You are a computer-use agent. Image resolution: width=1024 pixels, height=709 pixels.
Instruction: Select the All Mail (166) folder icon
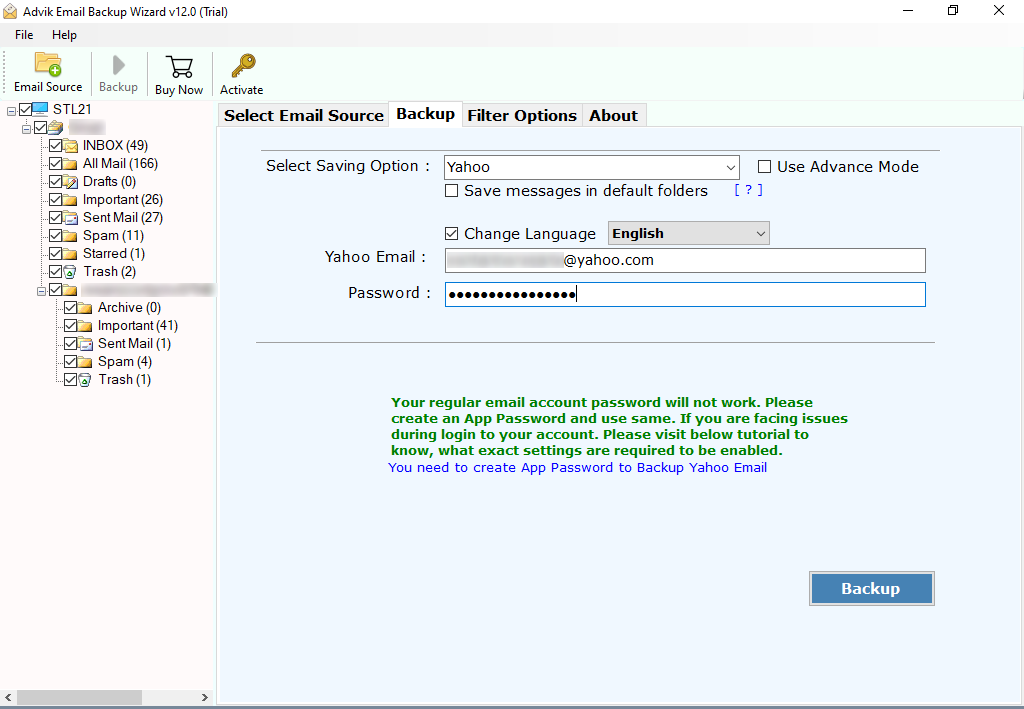70,164
